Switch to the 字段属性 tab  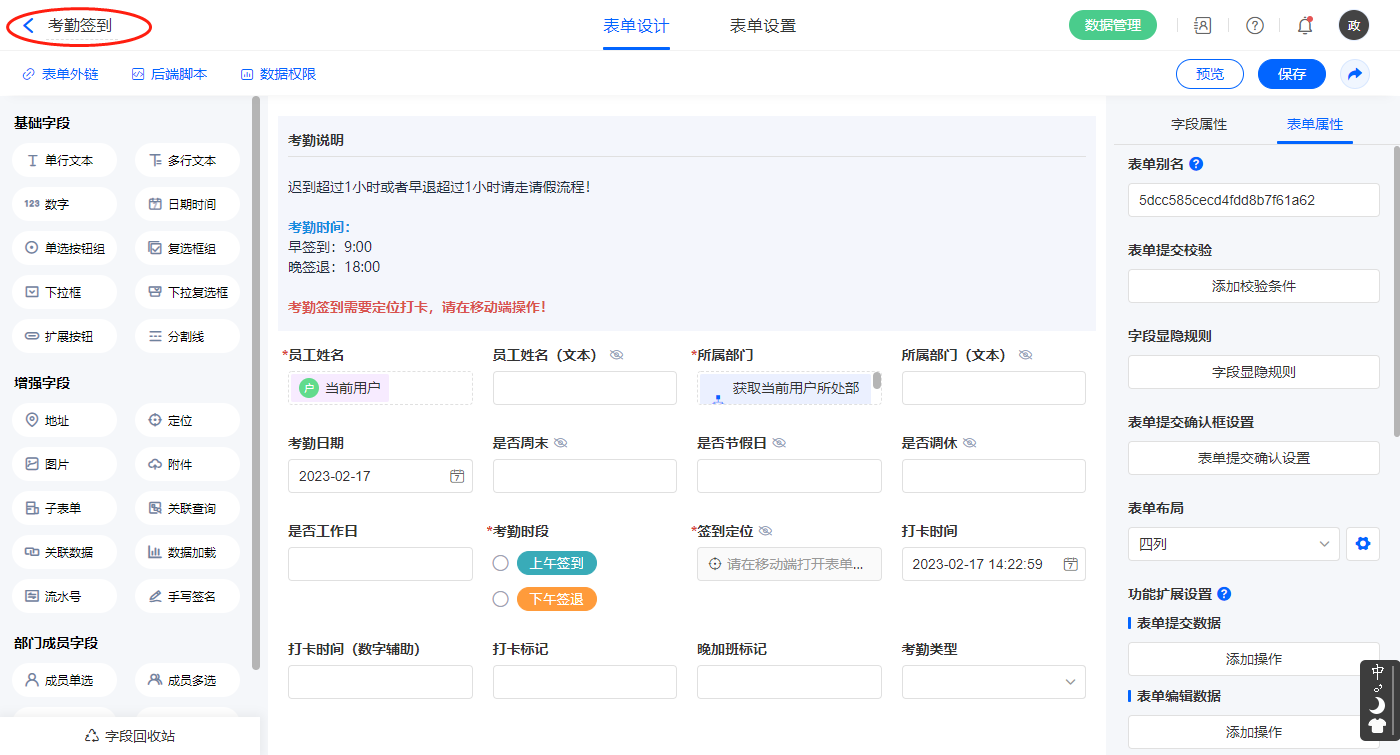[x=1198, y=124]
